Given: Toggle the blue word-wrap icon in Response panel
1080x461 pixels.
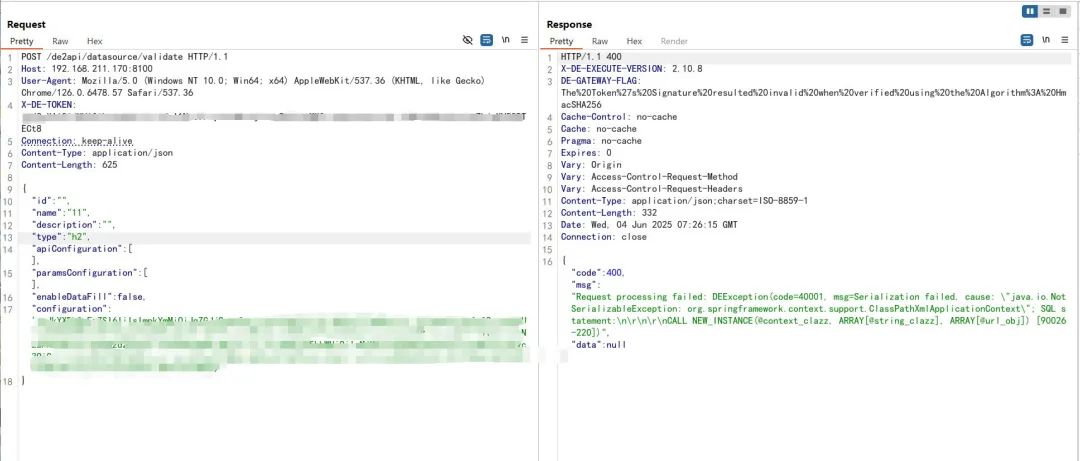Looking at the screenshot, I should 1026,41.
